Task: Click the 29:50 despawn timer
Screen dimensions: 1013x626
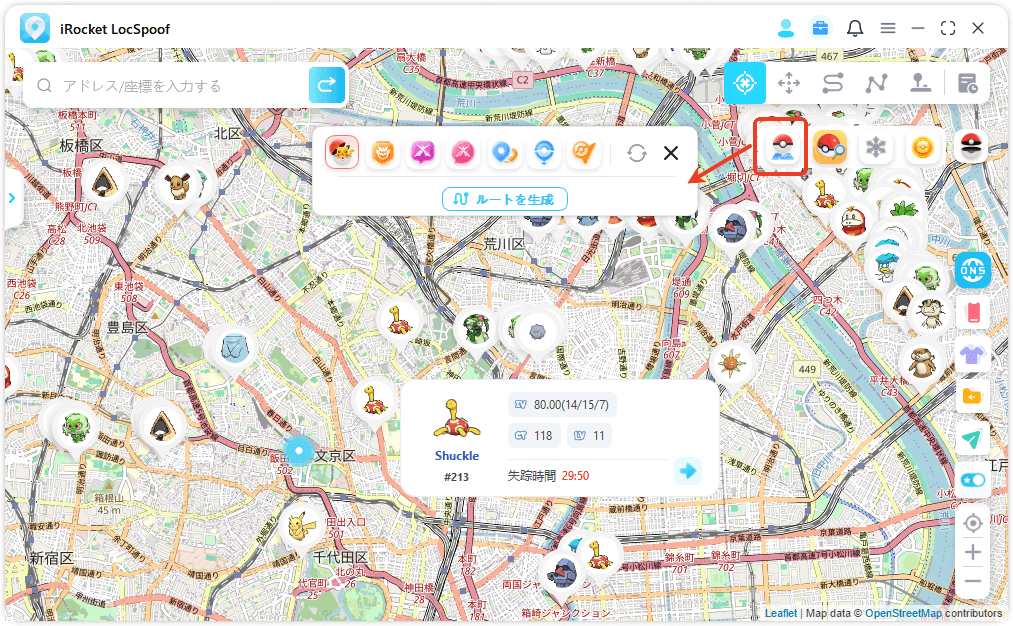Action: click(x=575, y=476)
